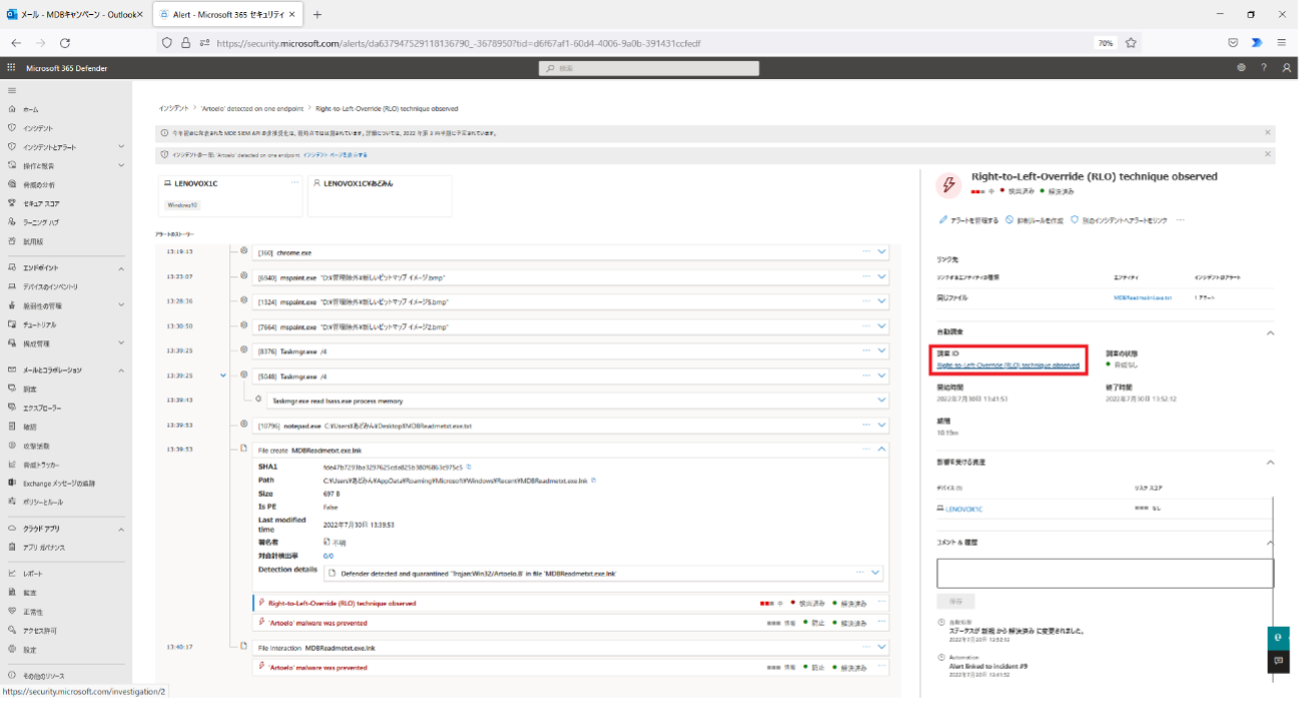Reset the 70% zoom indicator
The width and height of the screenshot is (1301, 702).
point(1105,43)
